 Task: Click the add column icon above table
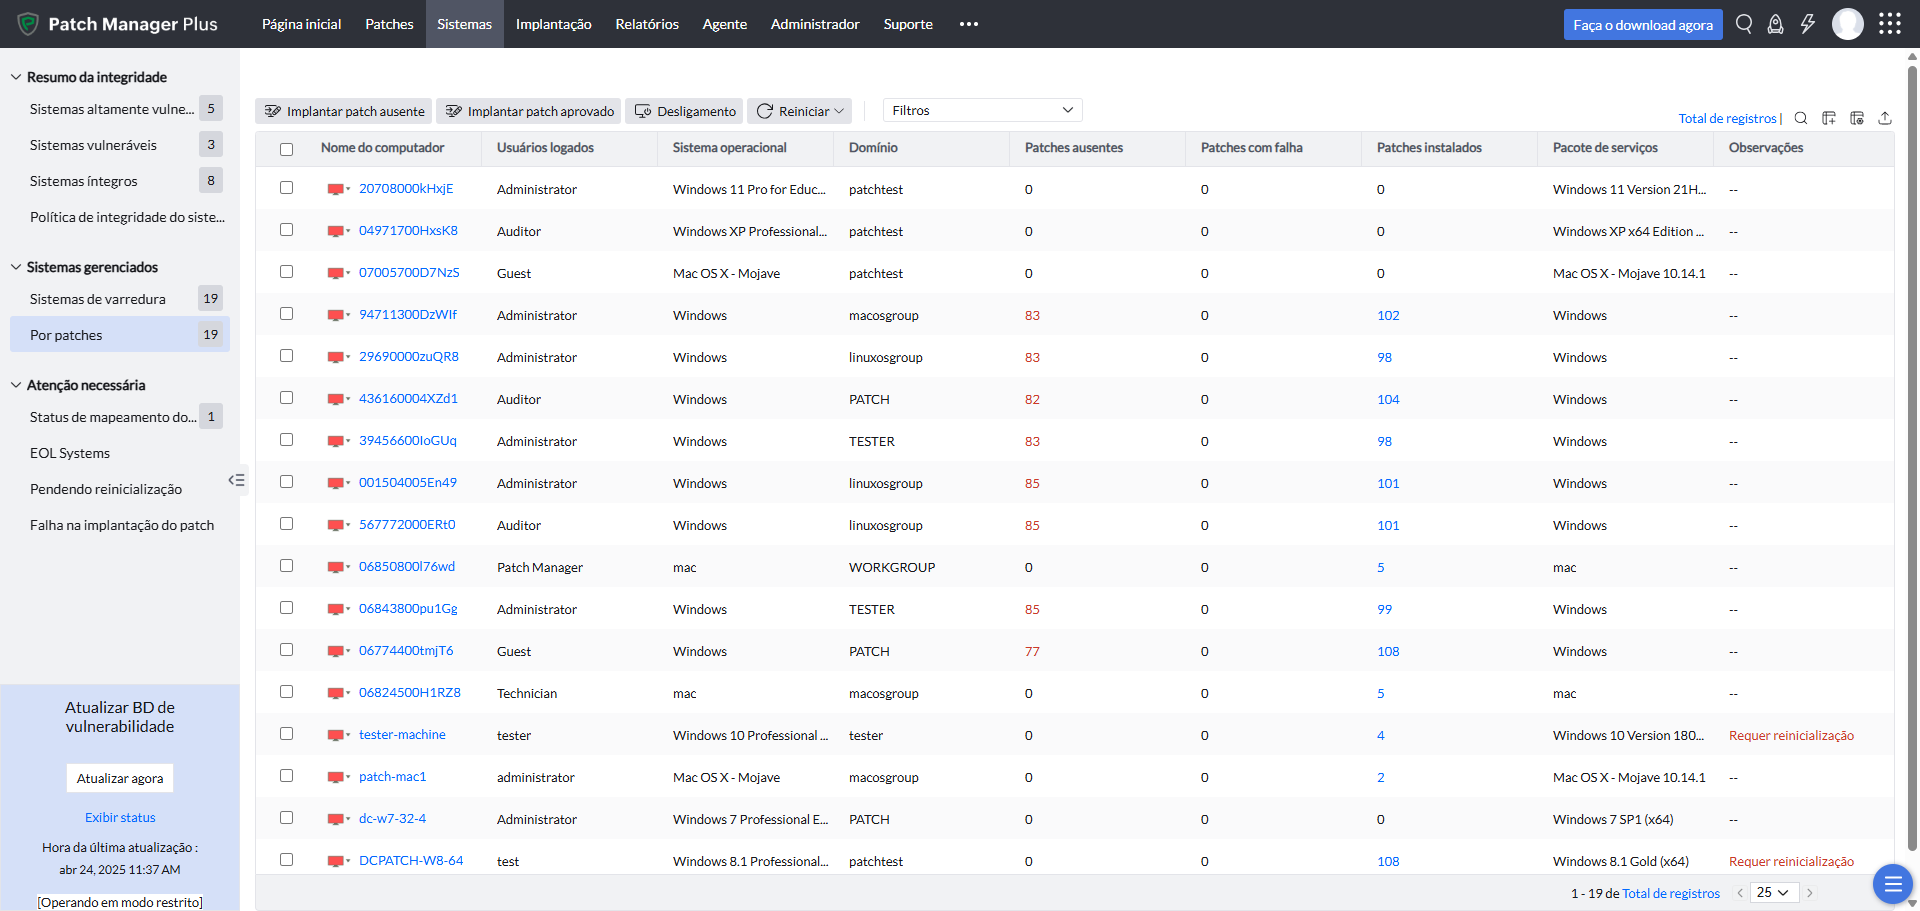[1829, 118]
